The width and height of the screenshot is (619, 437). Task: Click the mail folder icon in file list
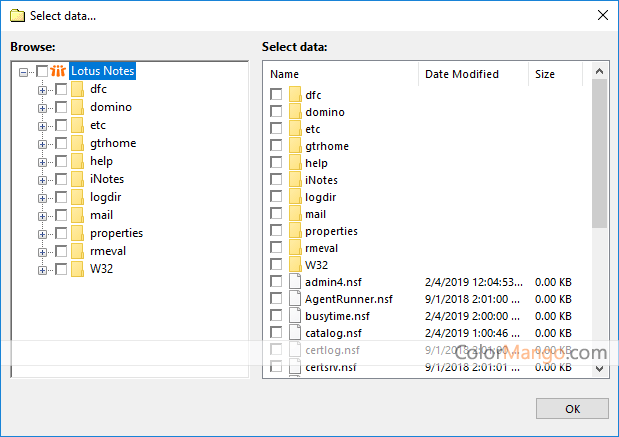click(295, 214)
